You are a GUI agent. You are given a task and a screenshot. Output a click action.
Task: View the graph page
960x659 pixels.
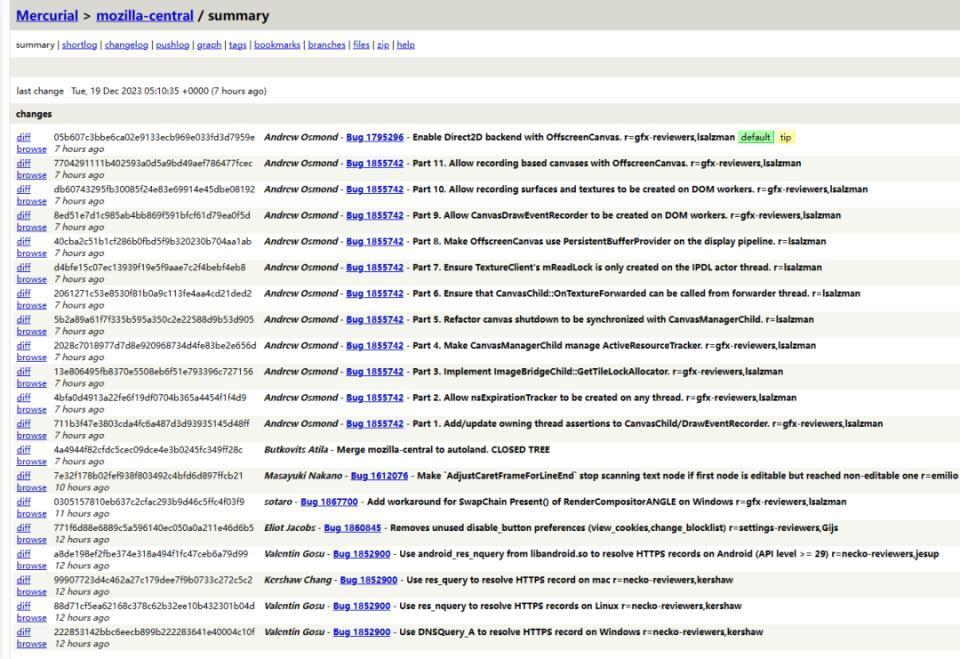[x=209, y=45]
